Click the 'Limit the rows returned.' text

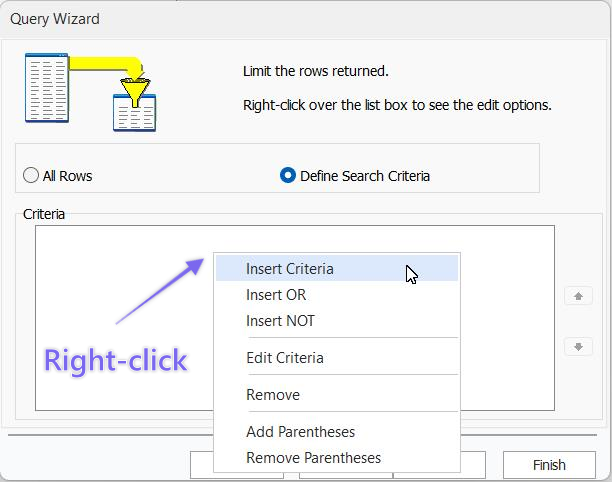coord(315,71)
